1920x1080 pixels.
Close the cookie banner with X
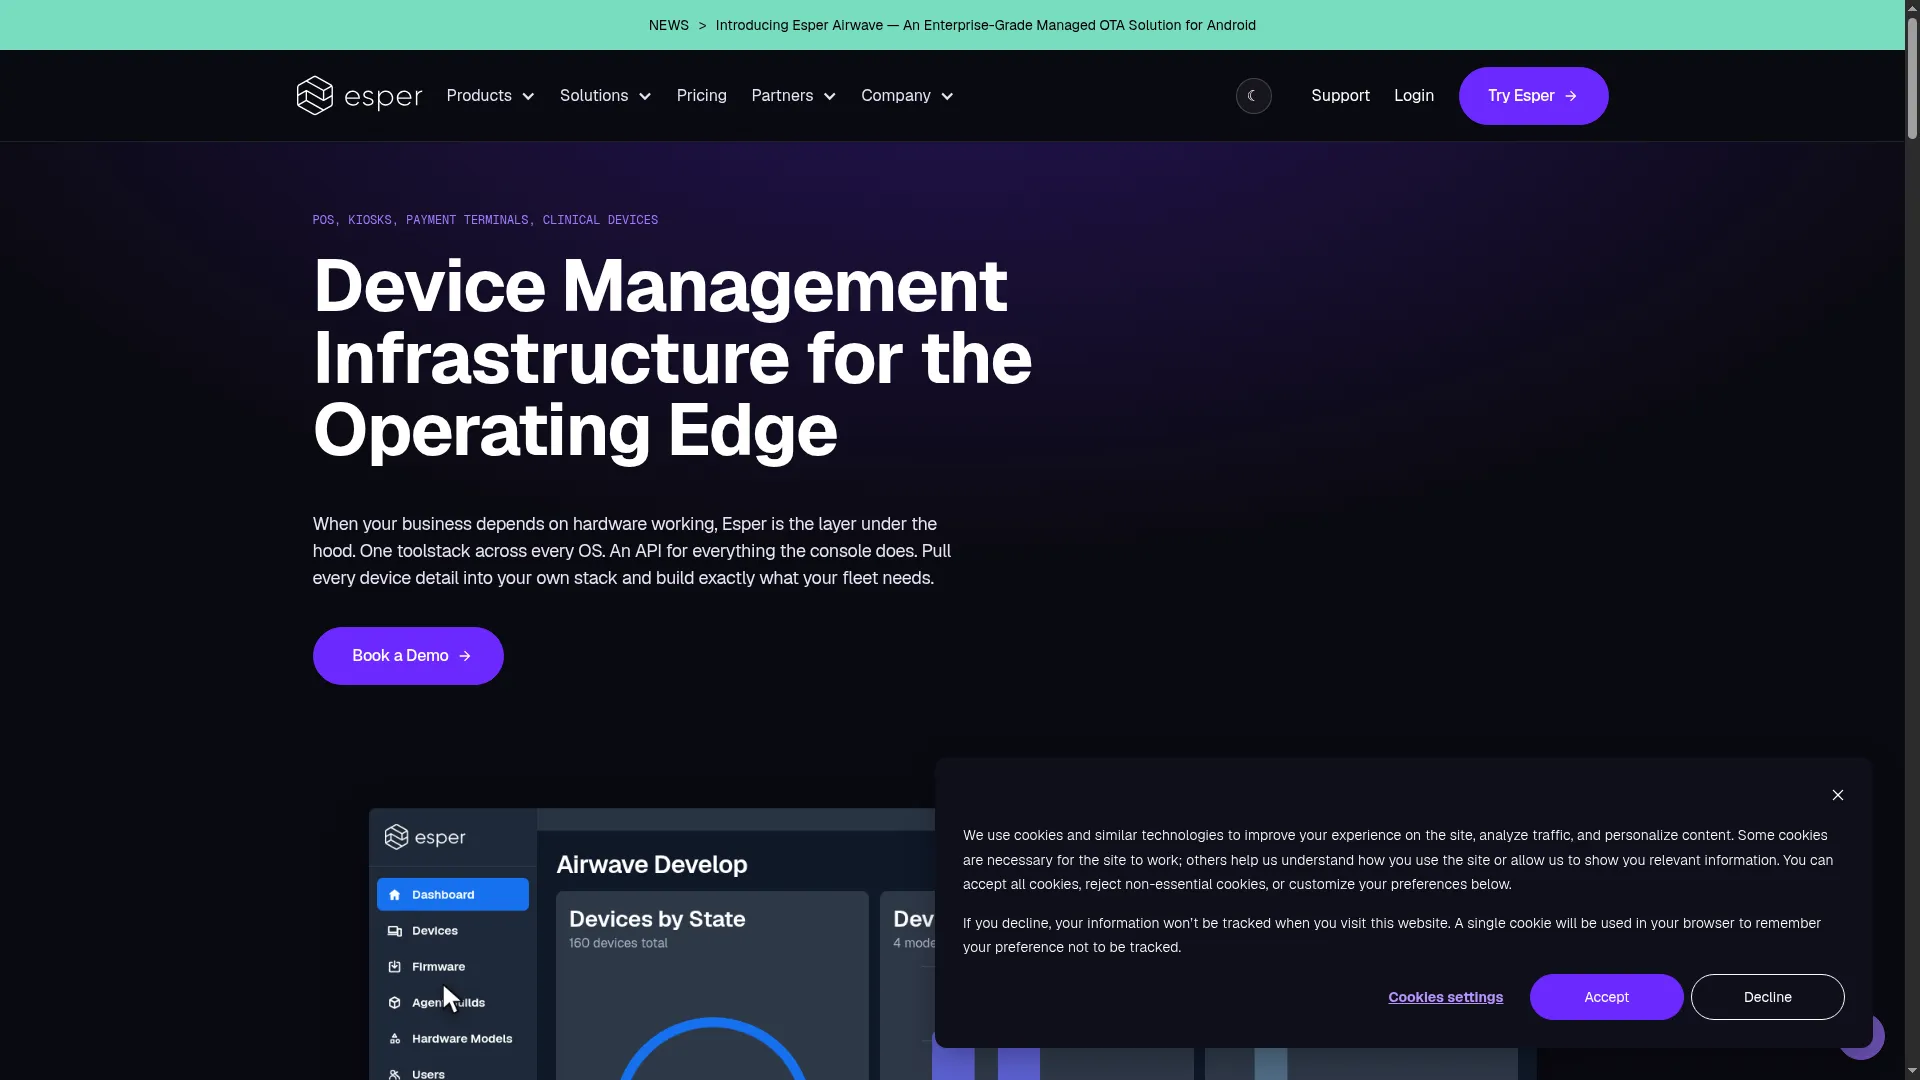coord(1837,795)
